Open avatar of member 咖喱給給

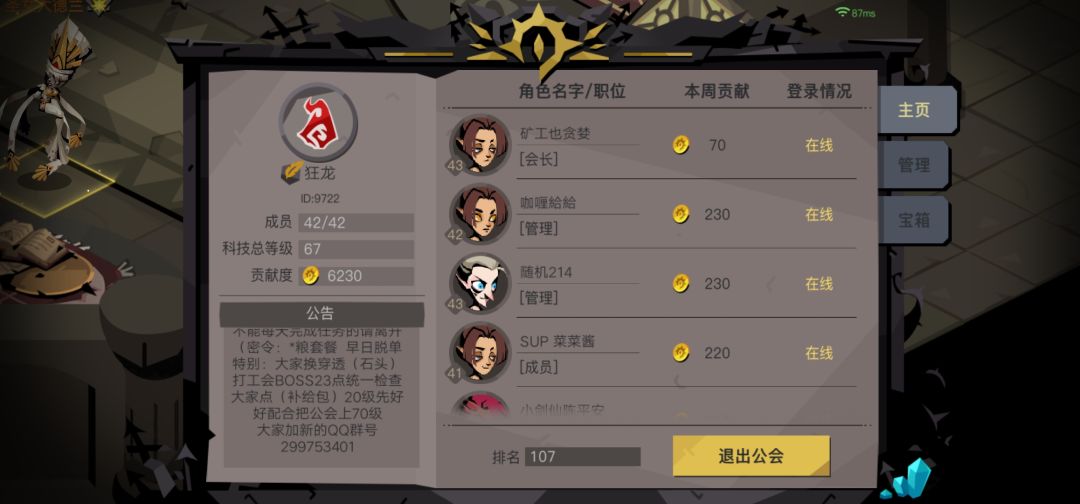tap(479, 213)
